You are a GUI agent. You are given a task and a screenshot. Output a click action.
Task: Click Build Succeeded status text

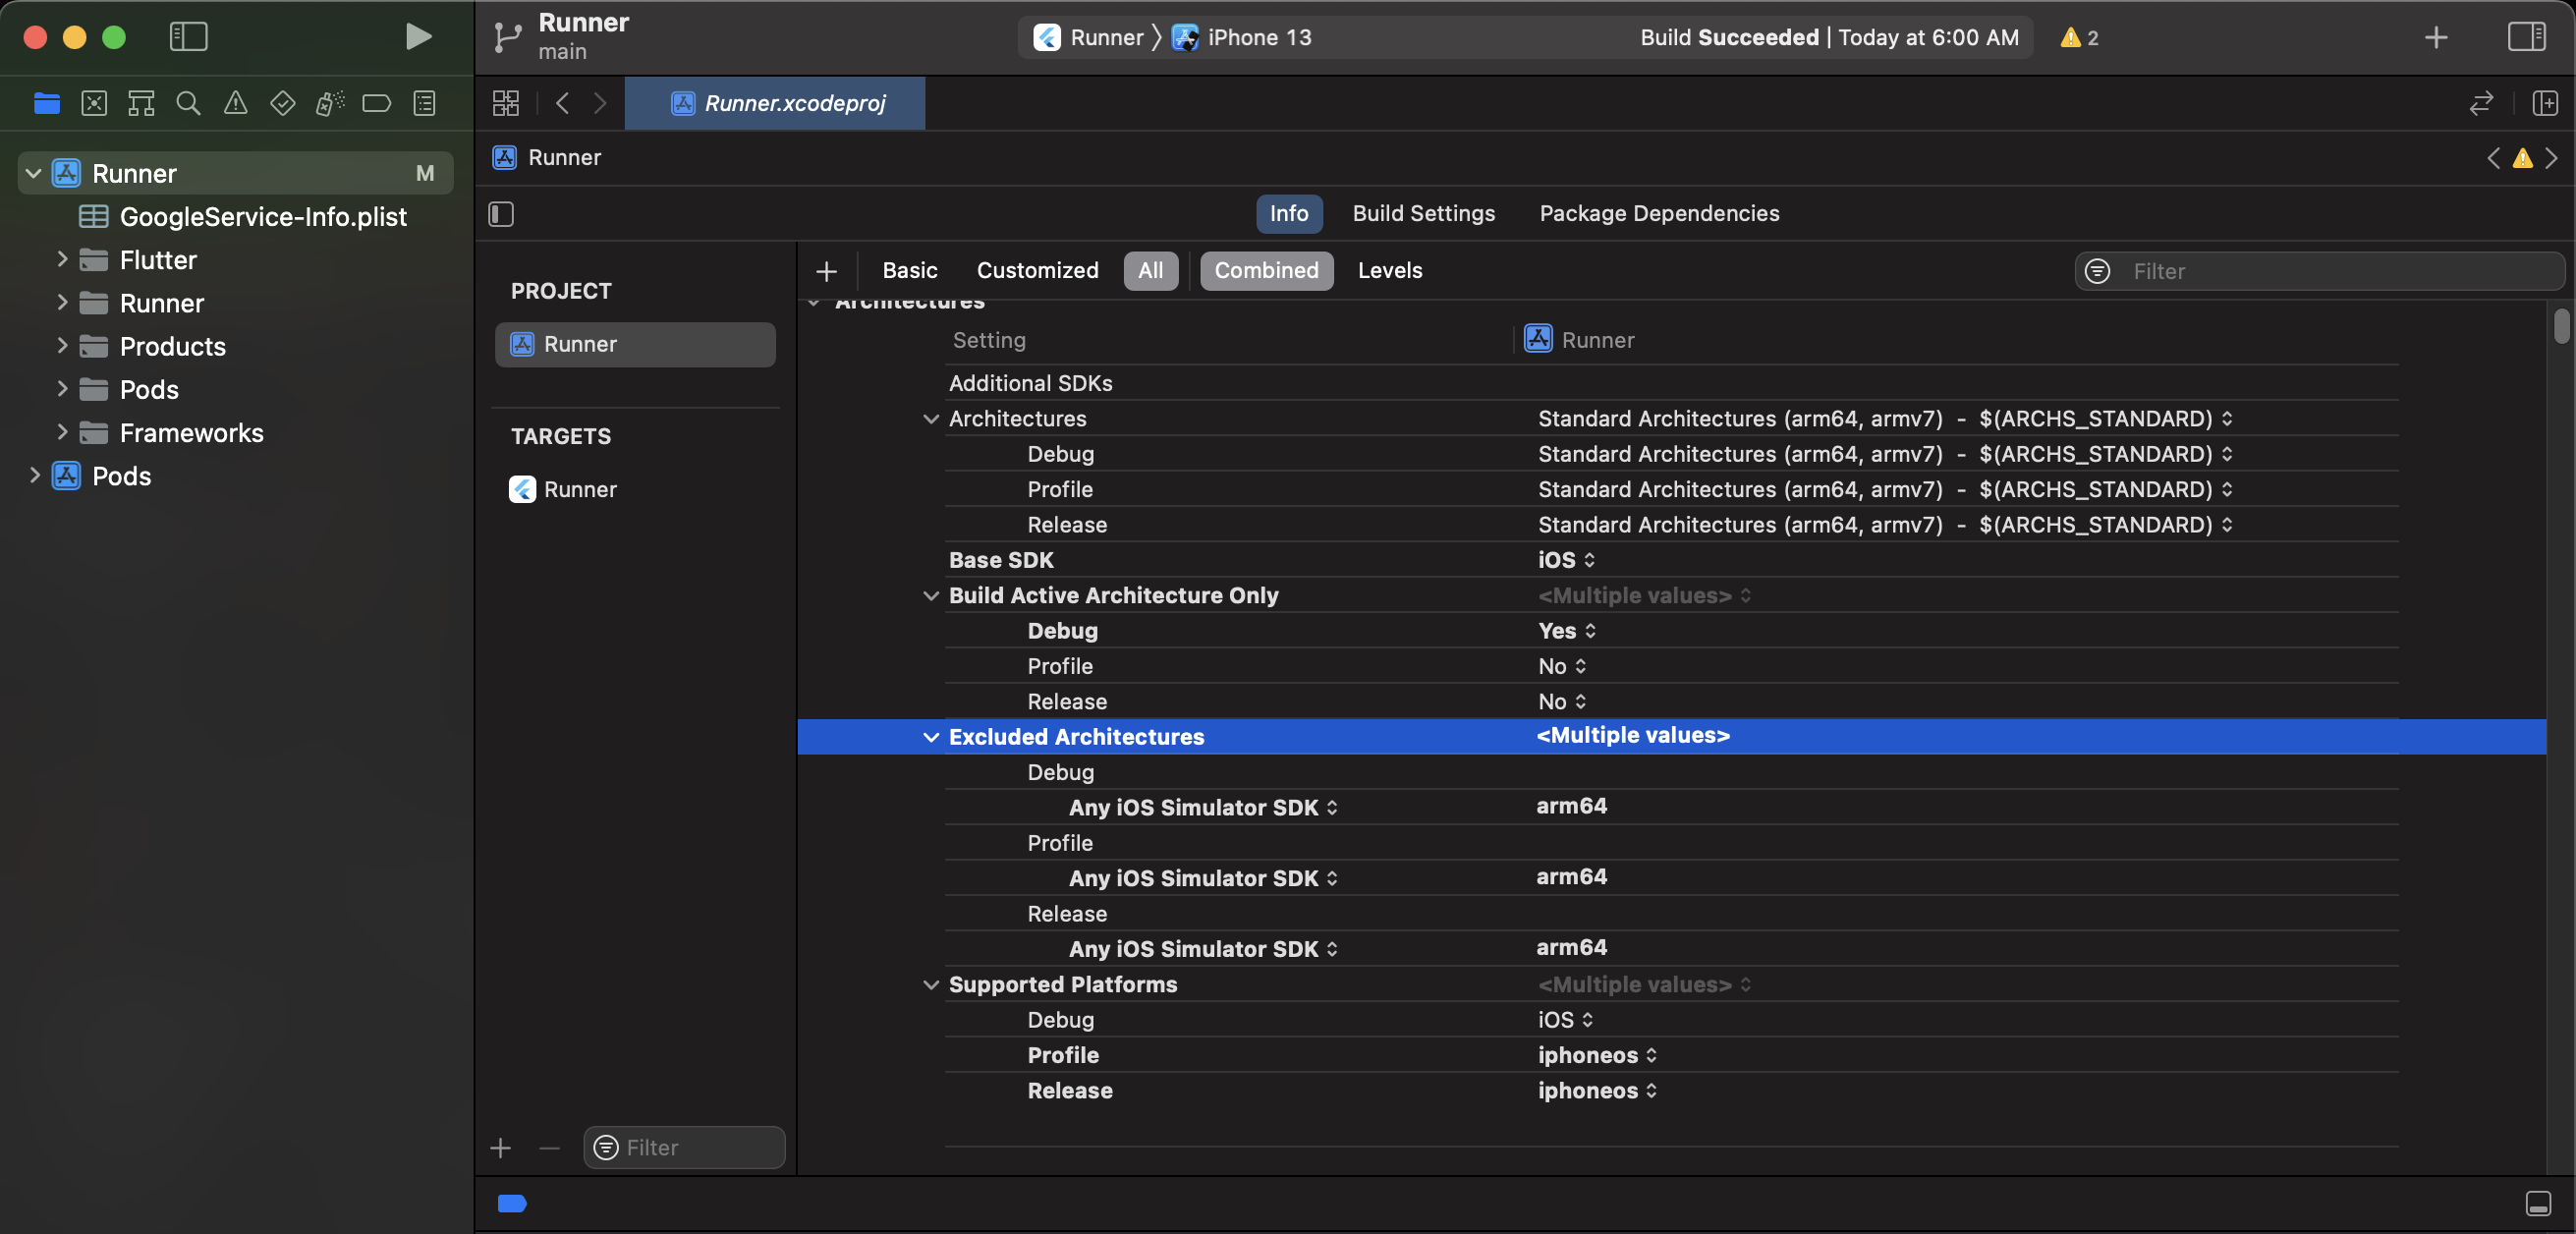click(x=1829, y=37)
